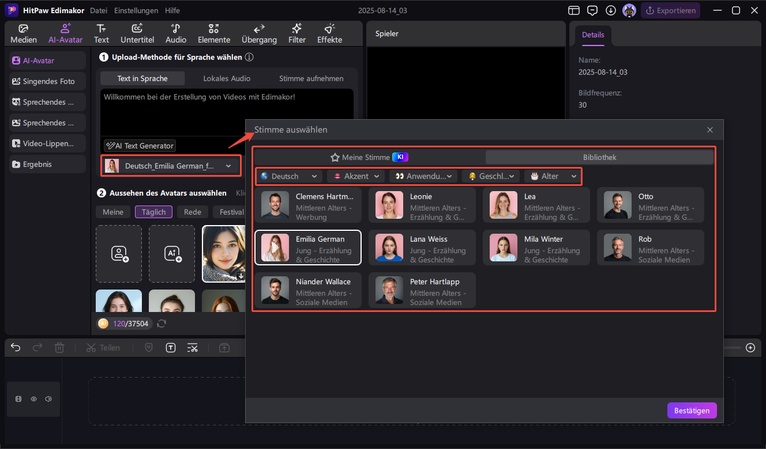Select the Meine avatar category

coord(113,212)
